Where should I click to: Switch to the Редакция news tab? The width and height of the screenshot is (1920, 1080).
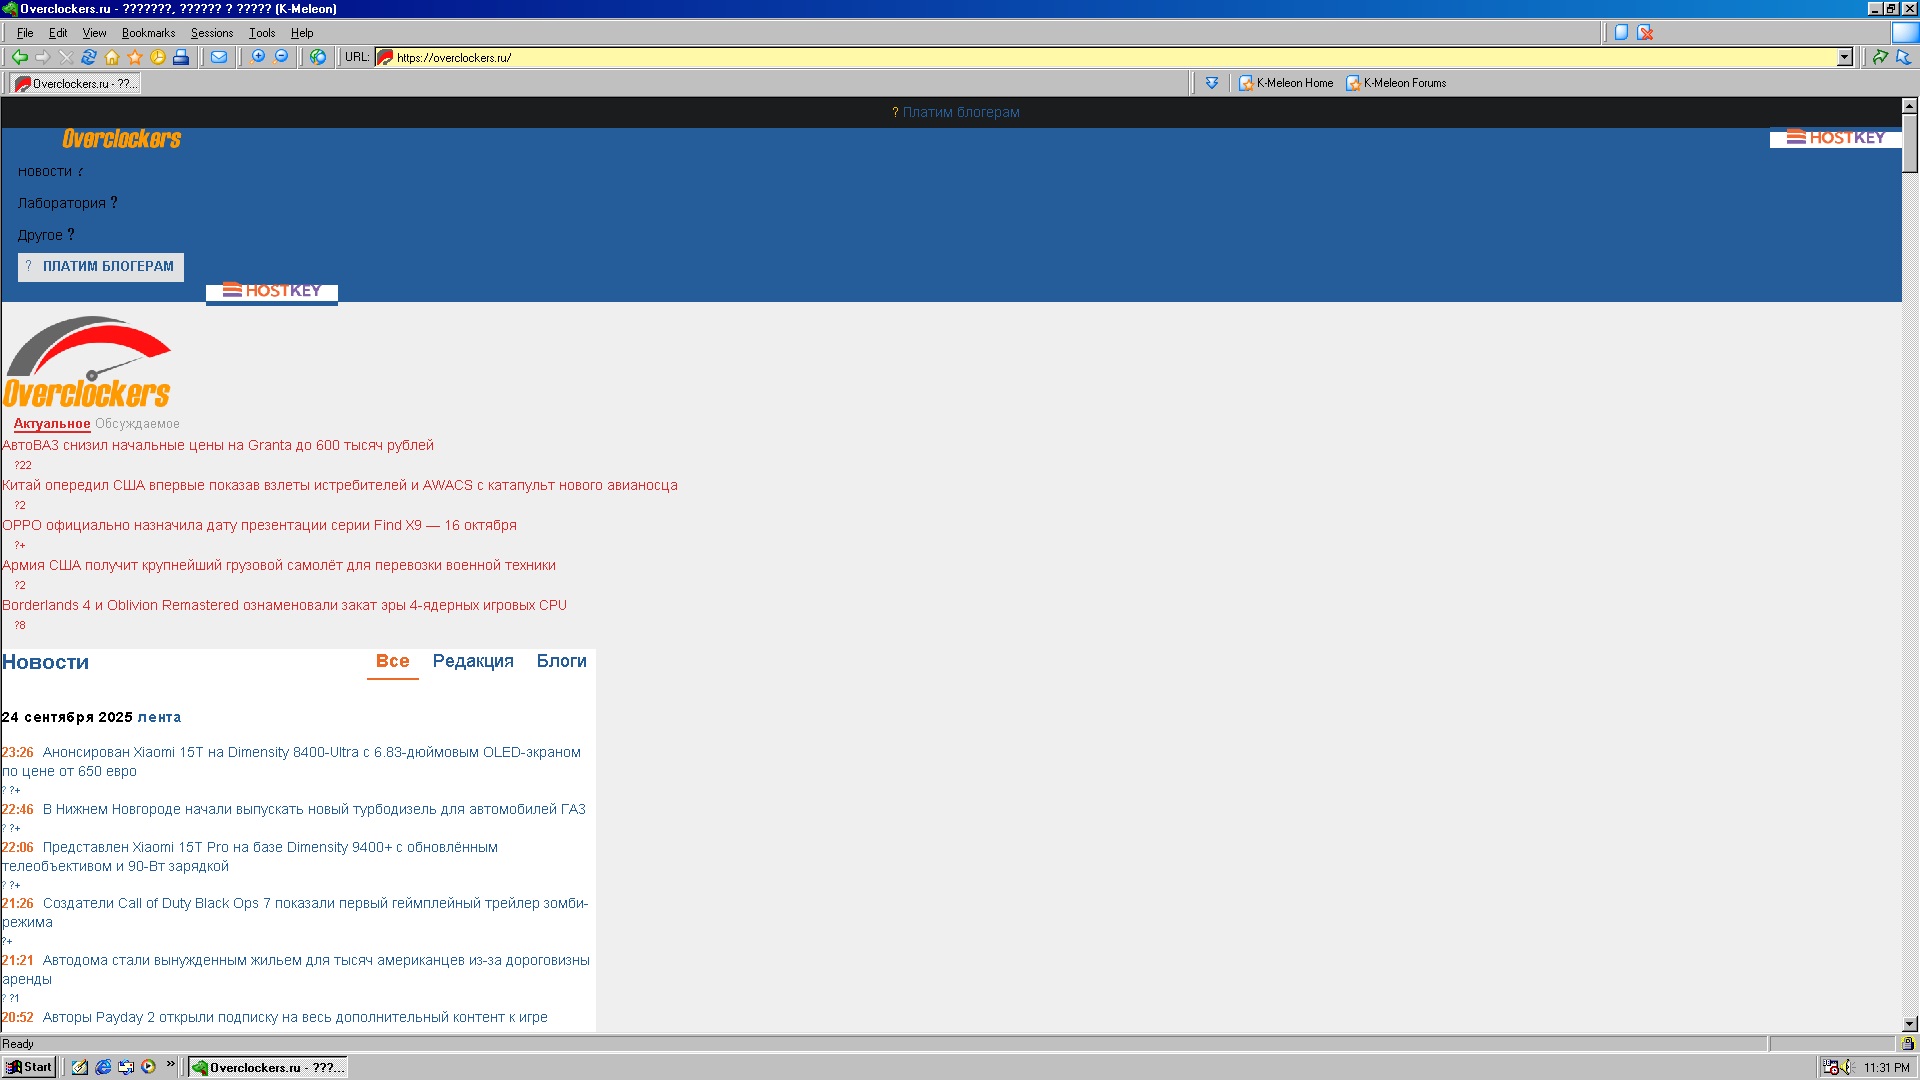[473, 661]
